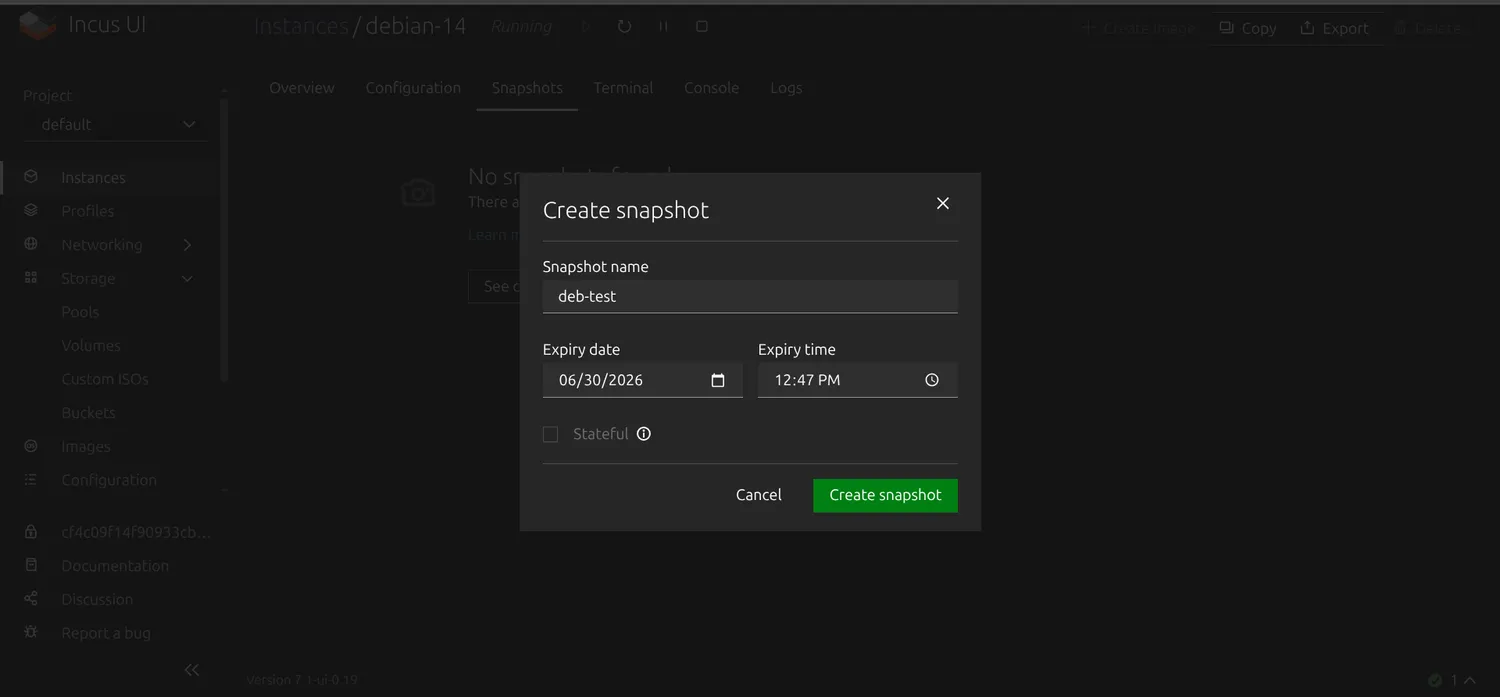Enable the Stateful checkbox

550,434
